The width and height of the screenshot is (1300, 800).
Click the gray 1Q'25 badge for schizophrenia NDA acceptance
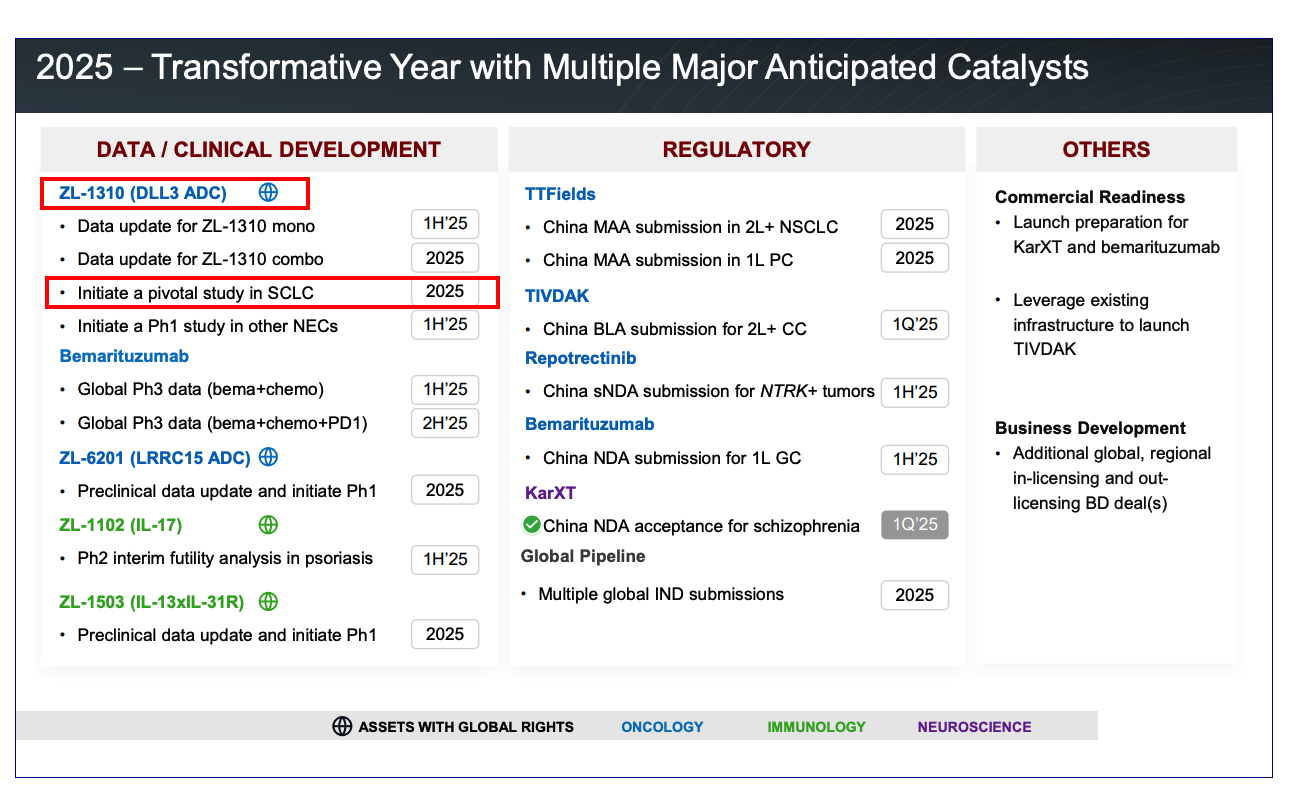914,525
